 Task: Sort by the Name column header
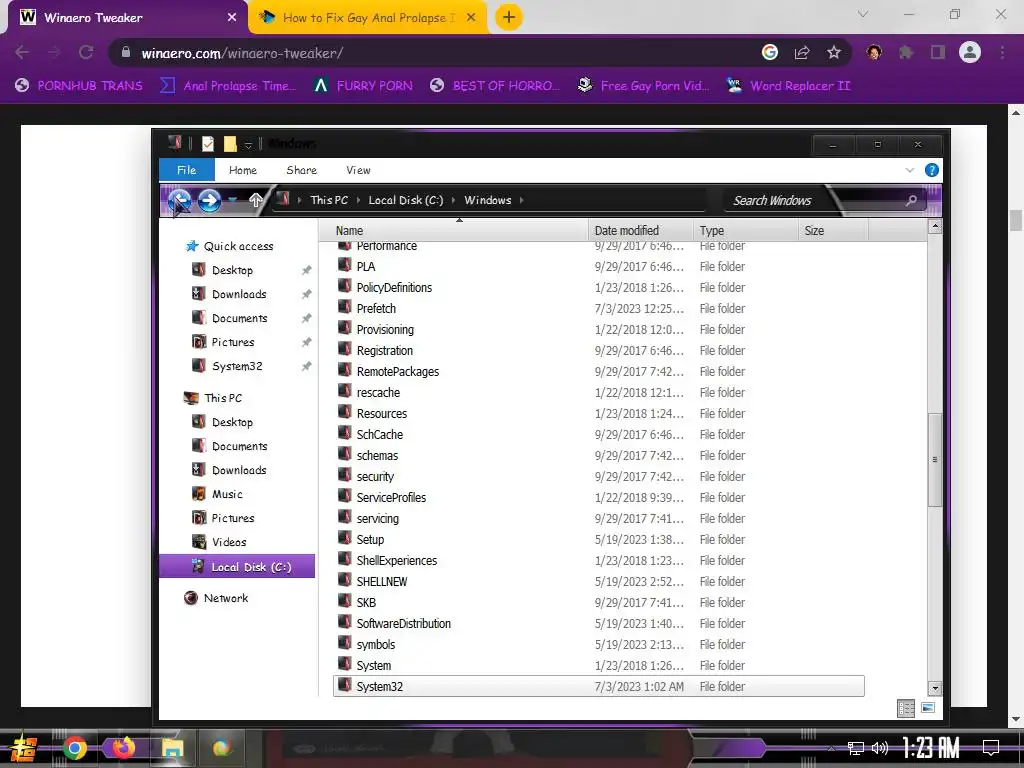(453, 231)
